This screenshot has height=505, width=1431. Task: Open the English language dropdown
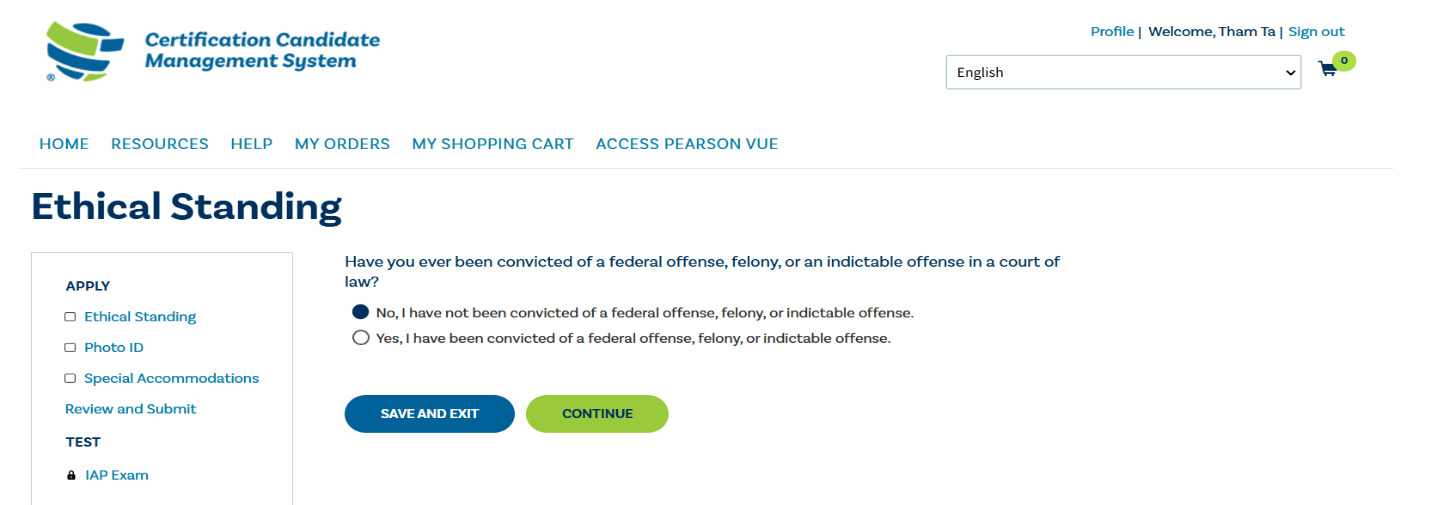coord(1123,72)
